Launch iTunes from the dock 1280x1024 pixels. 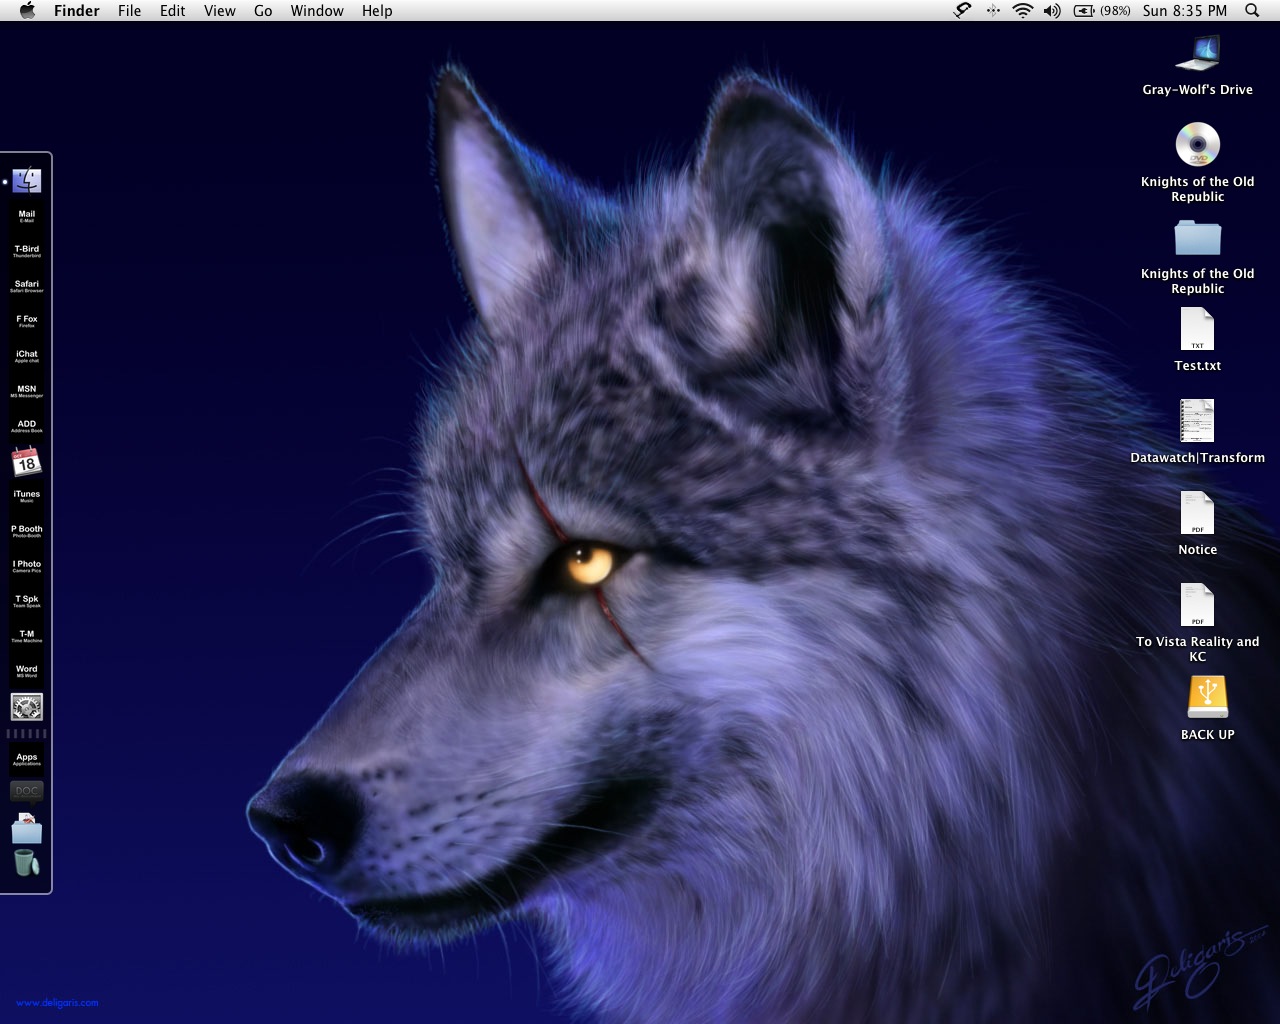[x=27, y=496]
